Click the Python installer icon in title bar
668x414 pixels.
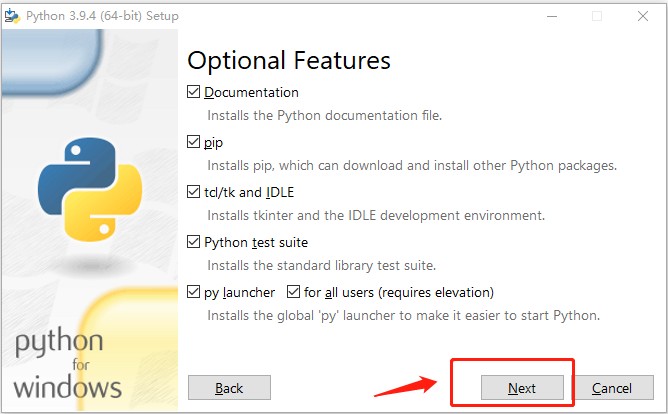(12, 16)
